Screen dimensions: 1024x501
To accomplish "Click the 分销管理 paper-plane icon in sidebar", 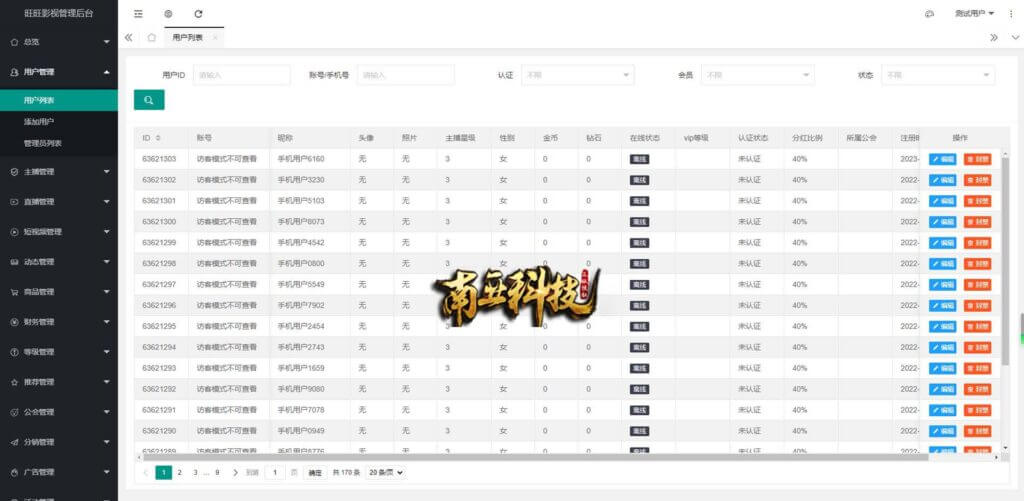I will tap(14, 442).
